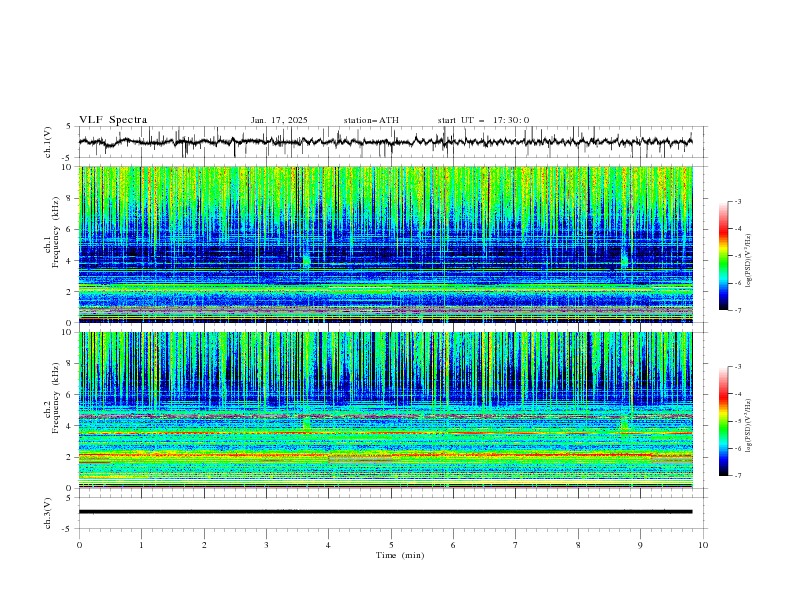Click the "Time (min)" x-axis label
The width and height of the screenshot is (792, 612).
[x=400, y=555]
